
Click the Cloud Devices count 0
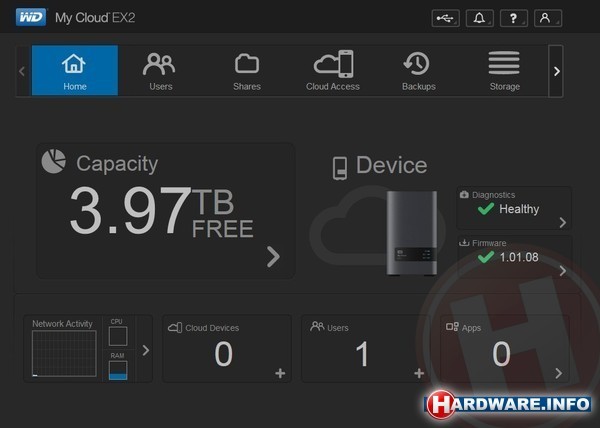click(223, 354)
